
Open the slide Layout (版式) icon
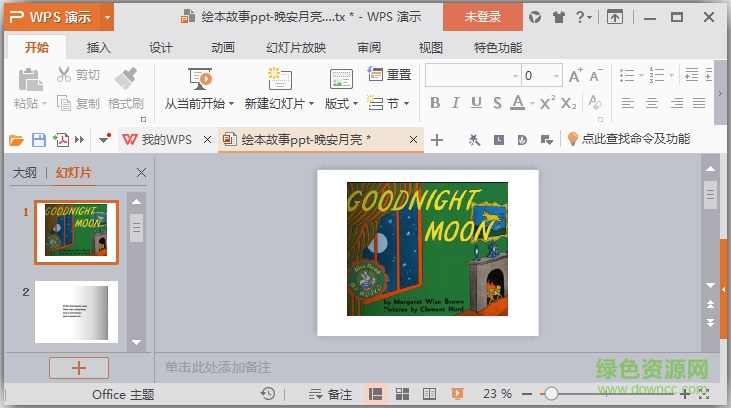click(x=341, y=79)
